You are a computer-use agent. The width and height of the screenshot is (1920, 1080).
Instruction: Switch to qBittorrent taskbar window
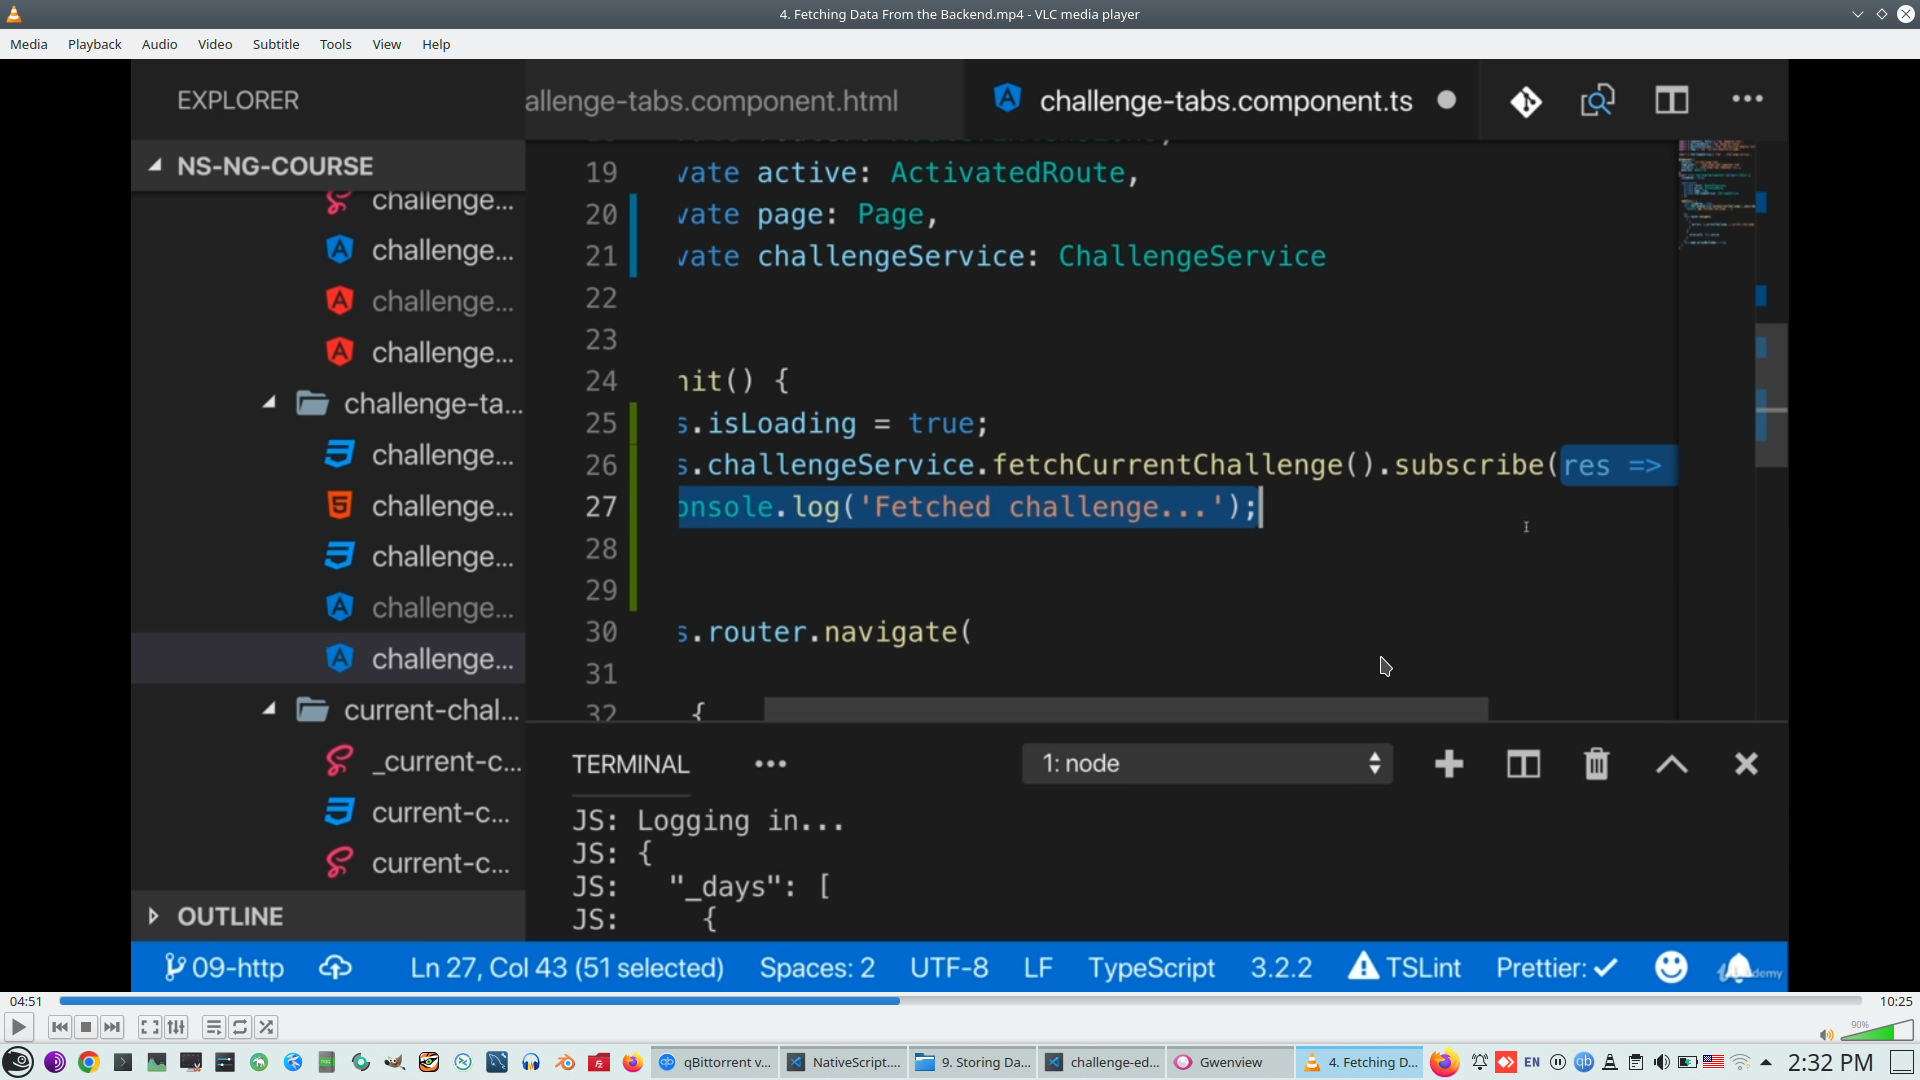716,1062
